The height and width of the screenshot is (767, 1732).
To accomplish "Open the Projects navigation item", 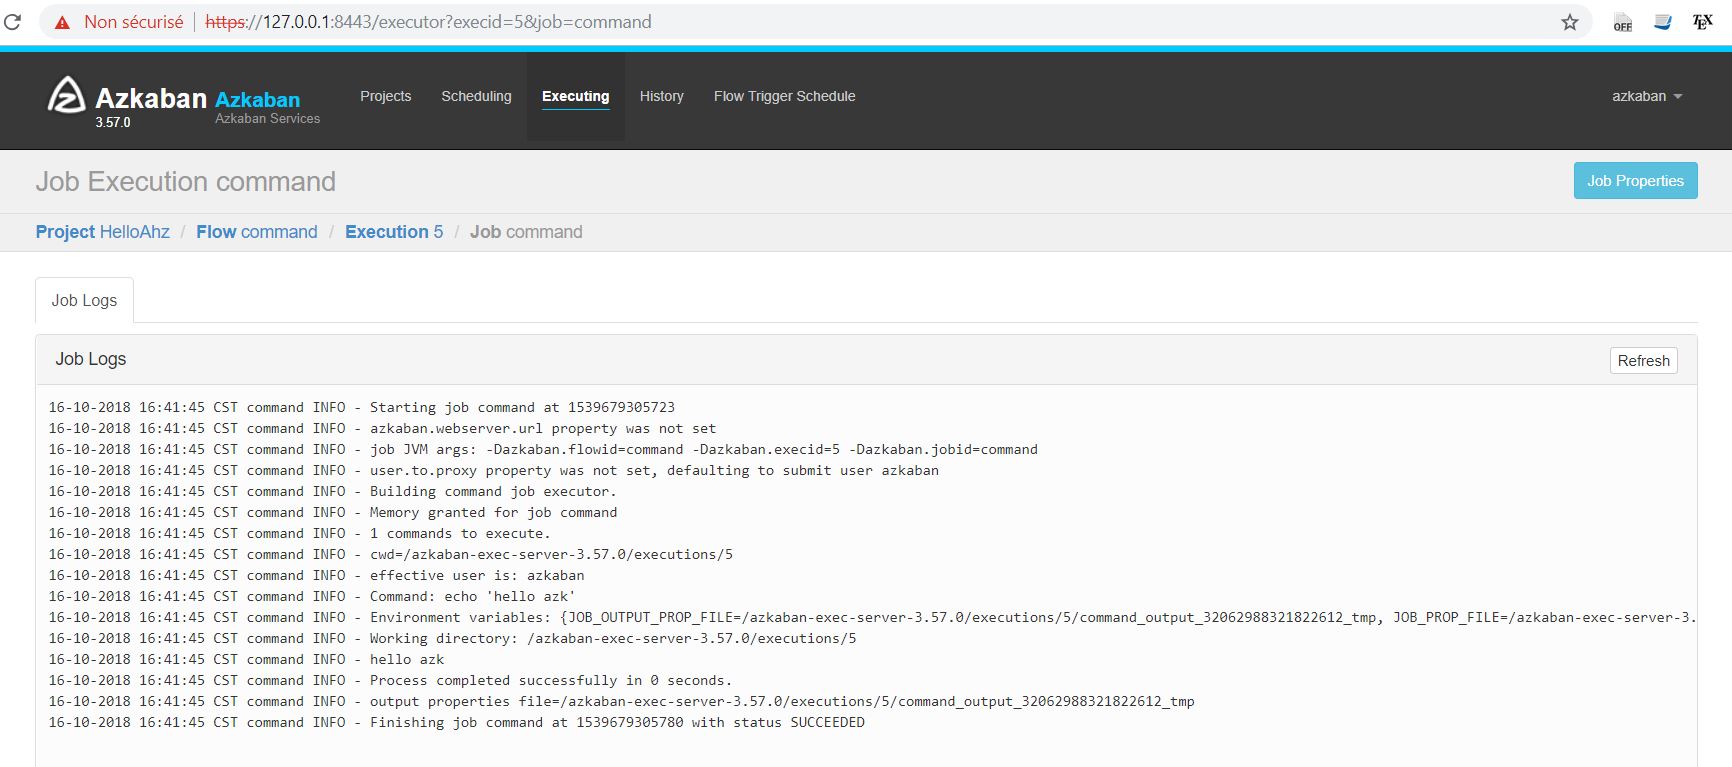I will coord(385,96).
